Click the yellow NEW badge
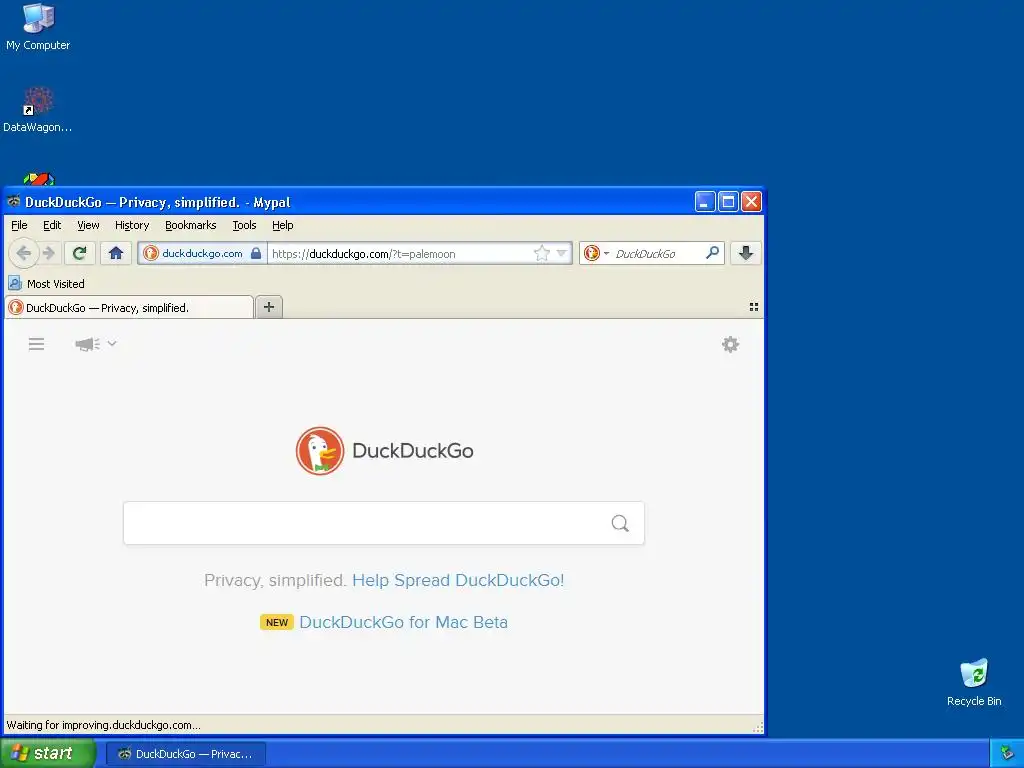 point(277,622)
